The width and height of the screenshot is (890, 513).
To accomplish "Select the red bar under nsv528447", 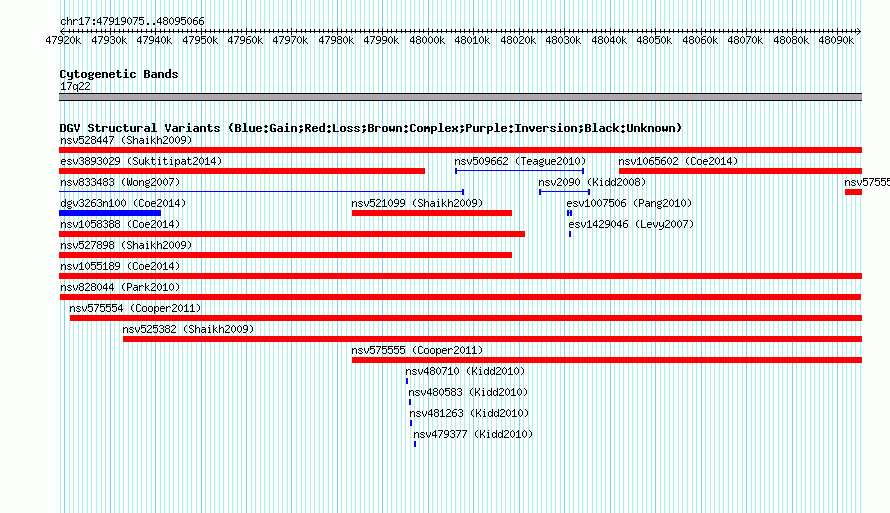I will 460,150.
